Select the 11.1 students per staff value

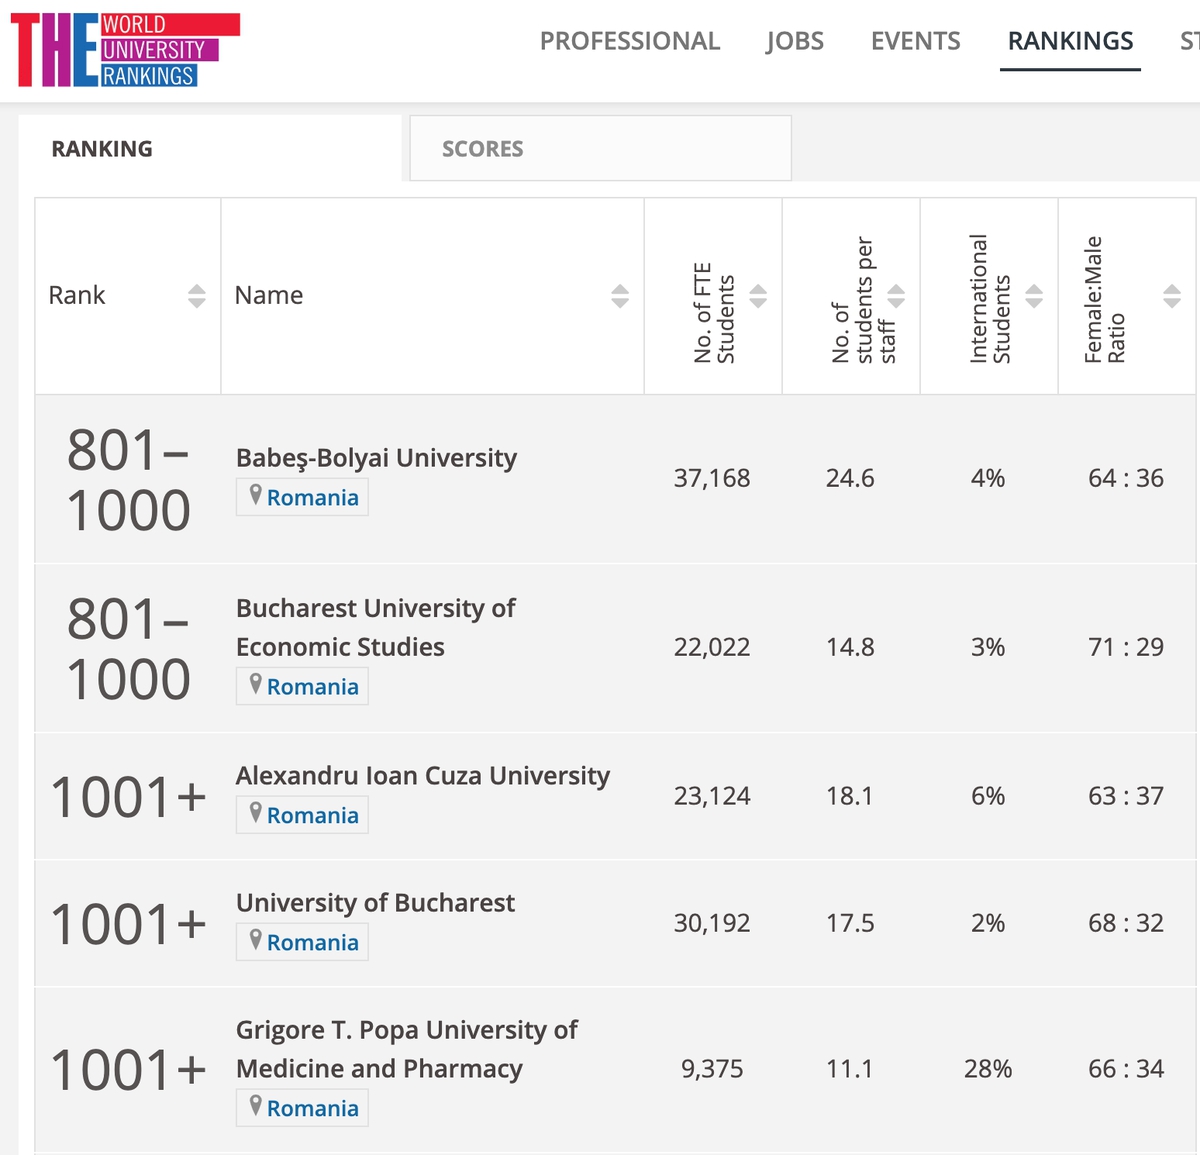coord(850,1069)
